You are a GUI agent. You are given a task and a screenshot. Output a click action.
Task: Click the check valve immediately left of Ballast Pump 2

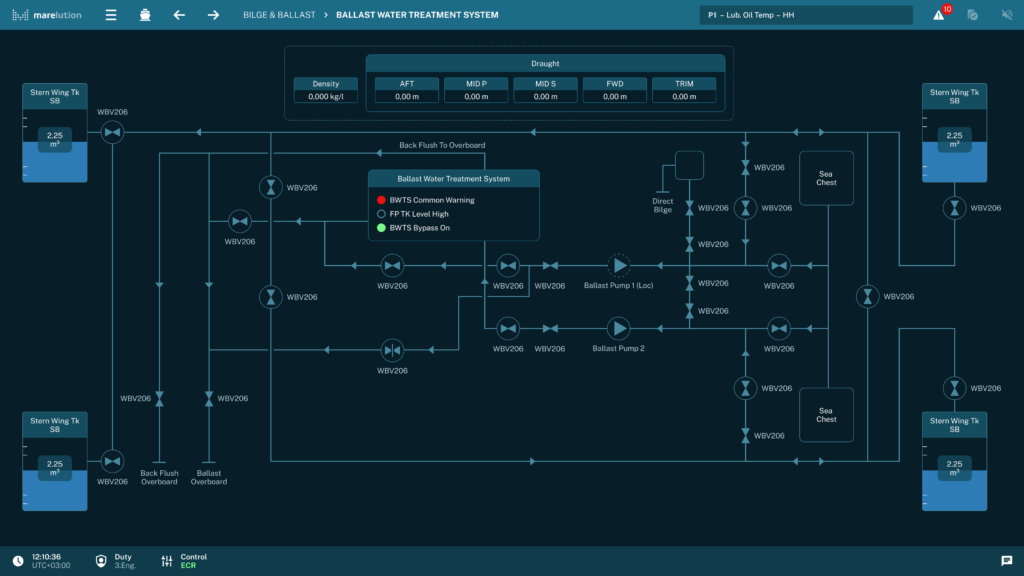click(x=551, y=328)
